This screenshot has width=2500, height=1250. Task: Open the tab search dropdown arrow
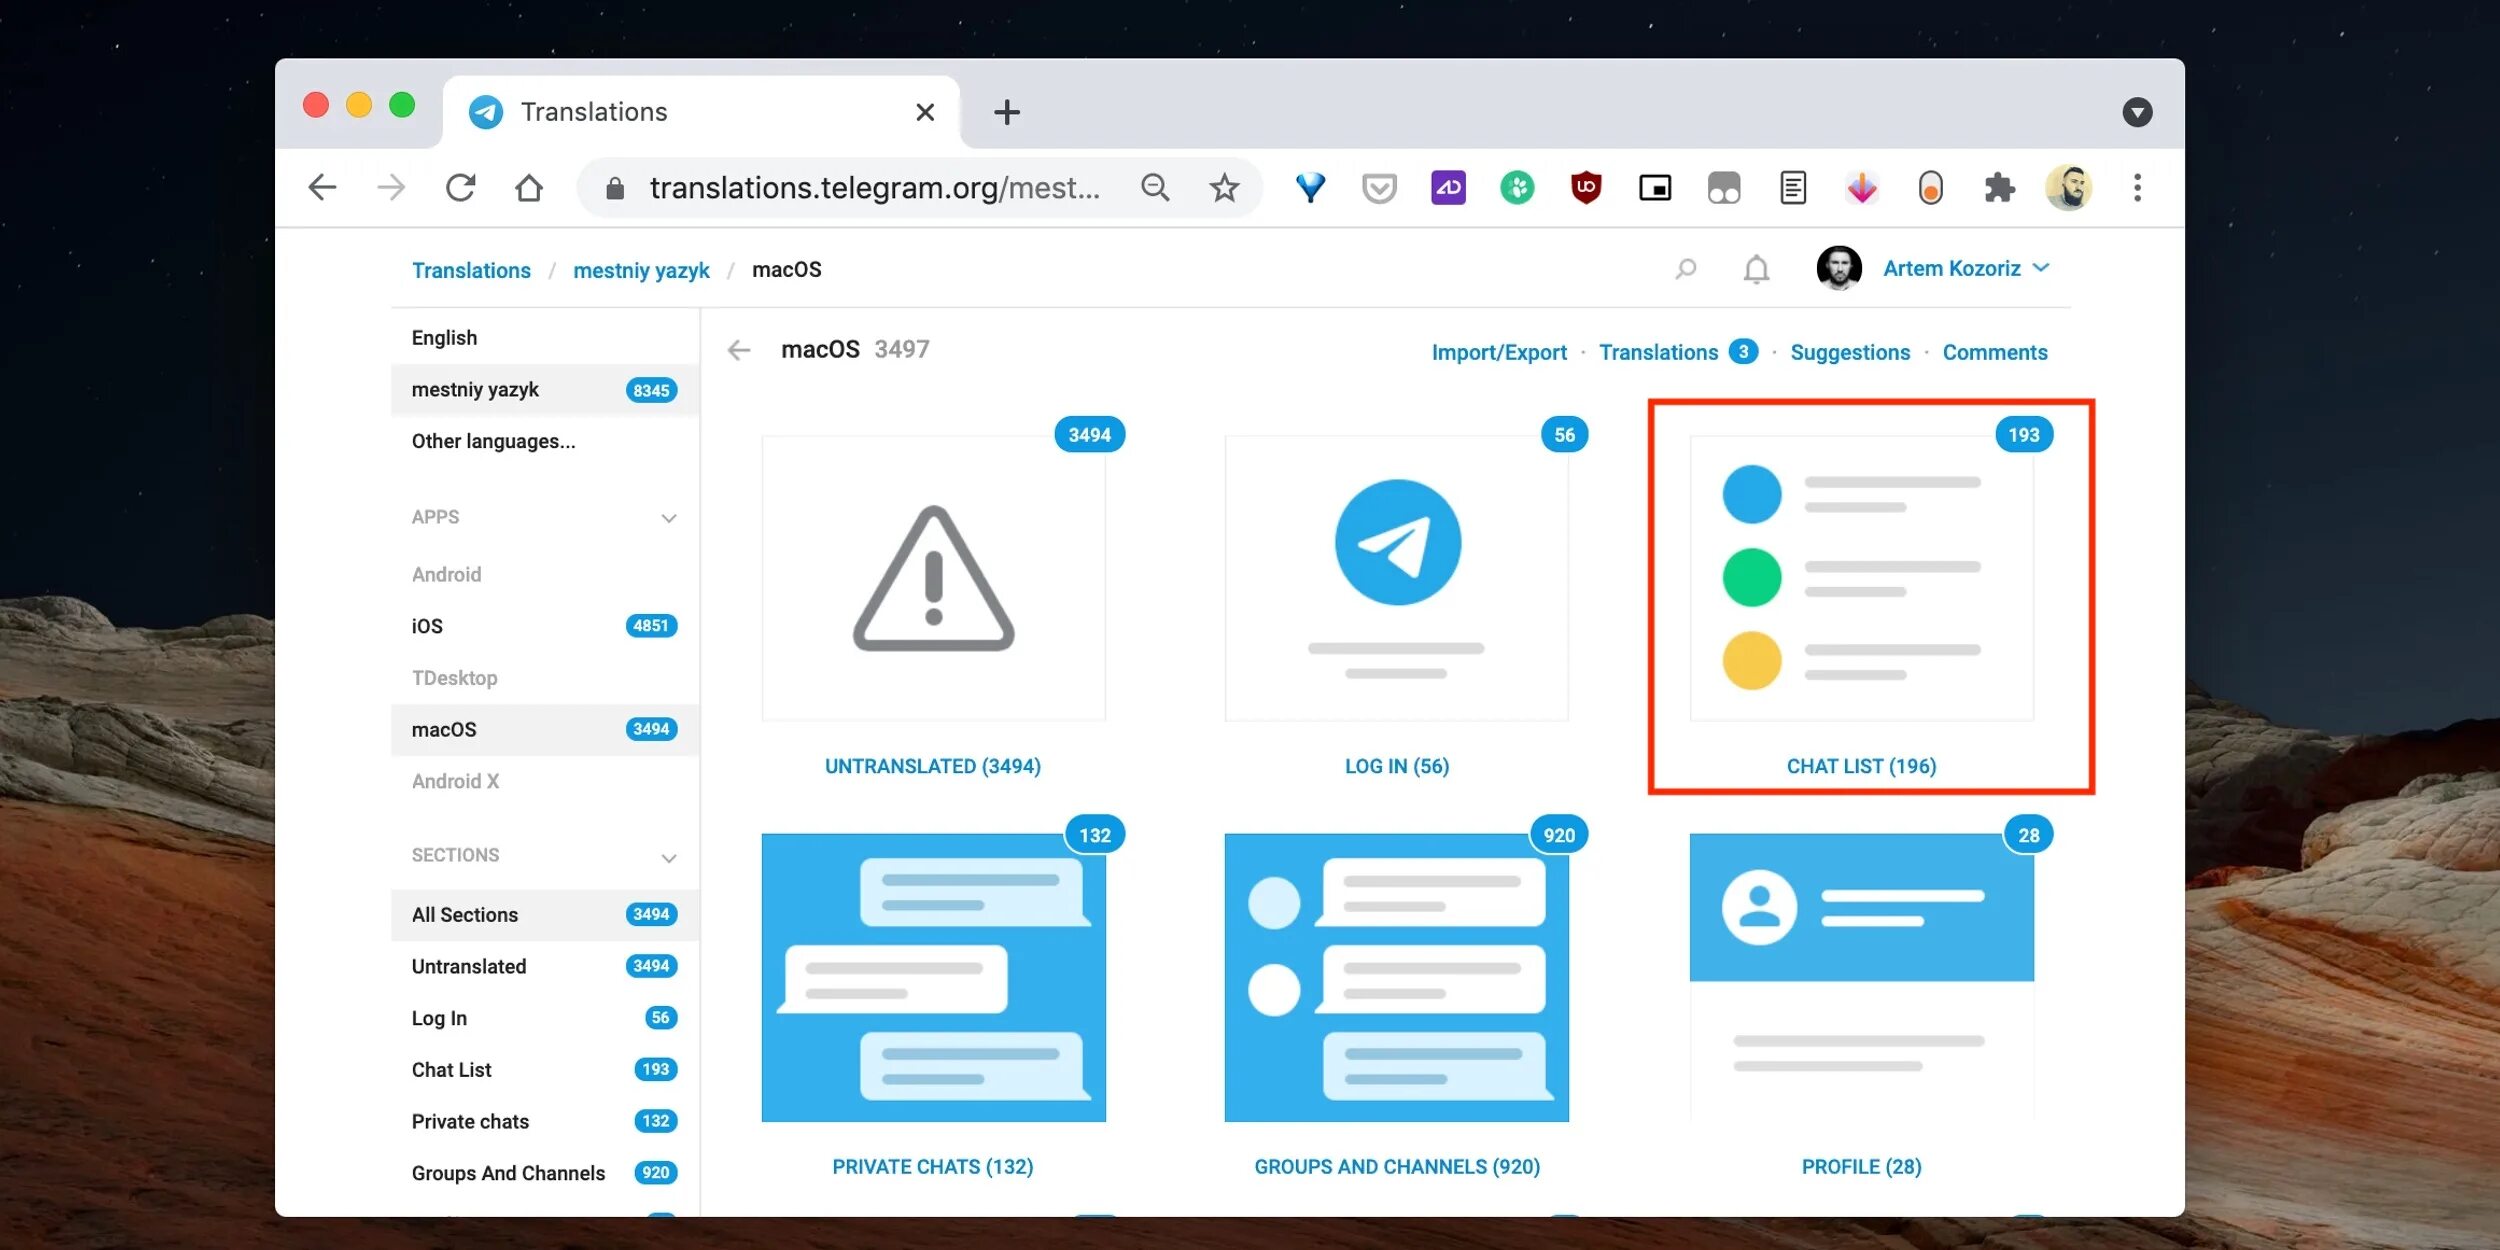[x=2137, y=112]
